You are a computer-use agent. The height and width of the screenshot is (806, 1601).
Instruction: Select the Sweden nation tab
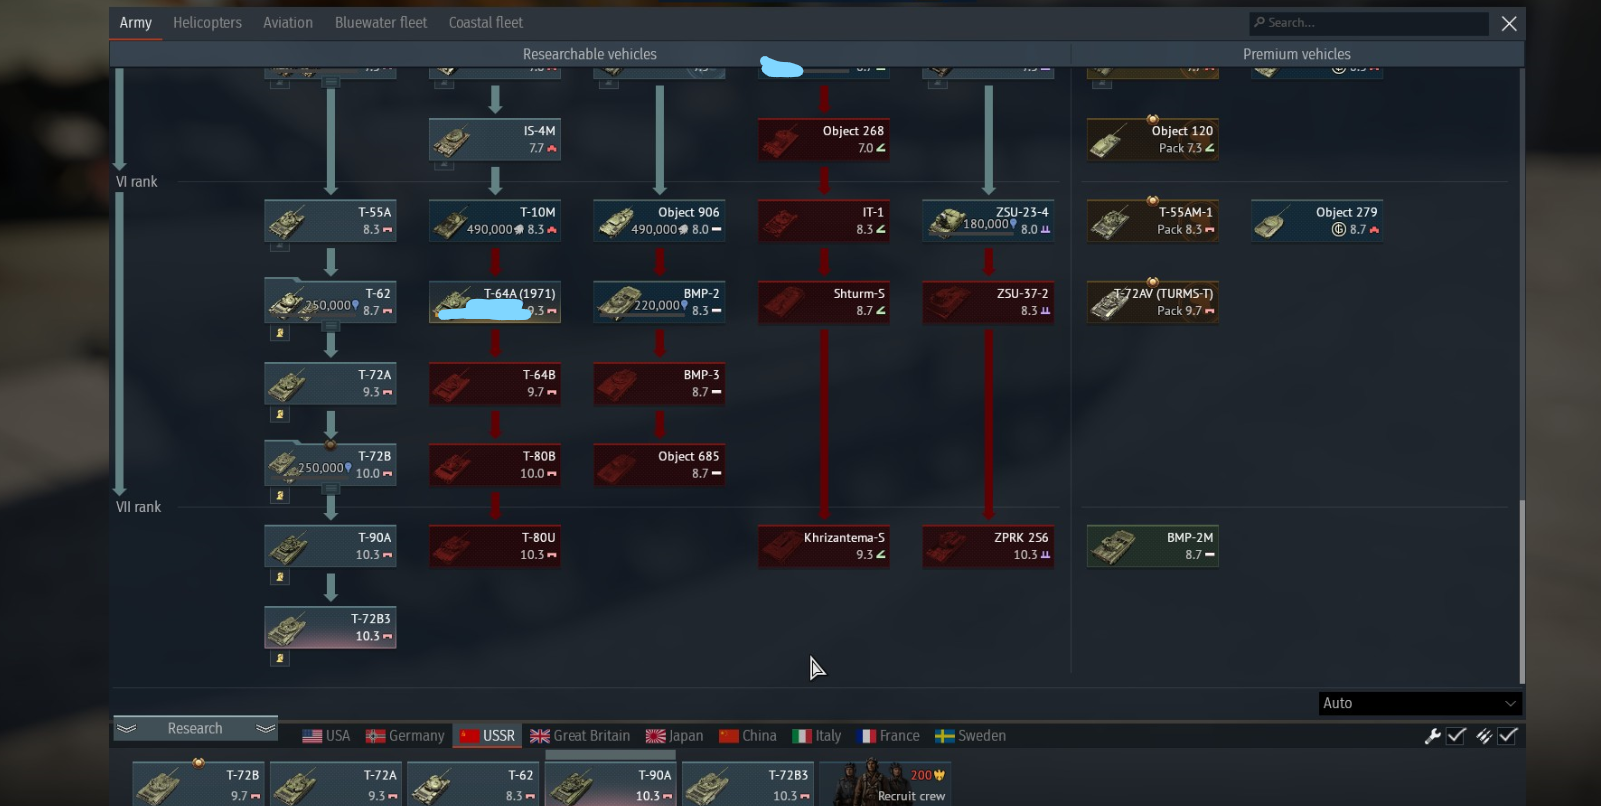(x=970, y=736)
